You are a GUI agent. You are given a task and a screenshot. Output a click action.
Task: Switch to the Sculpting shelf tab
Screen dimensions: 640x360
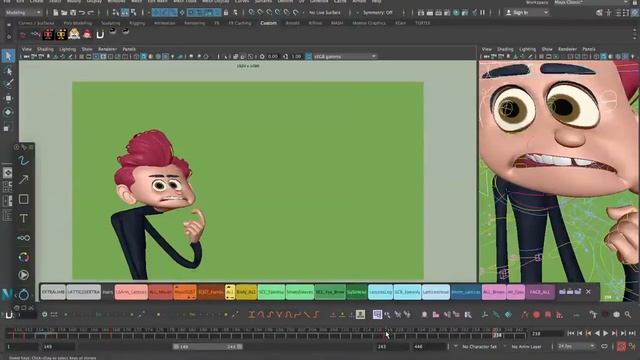111,23
